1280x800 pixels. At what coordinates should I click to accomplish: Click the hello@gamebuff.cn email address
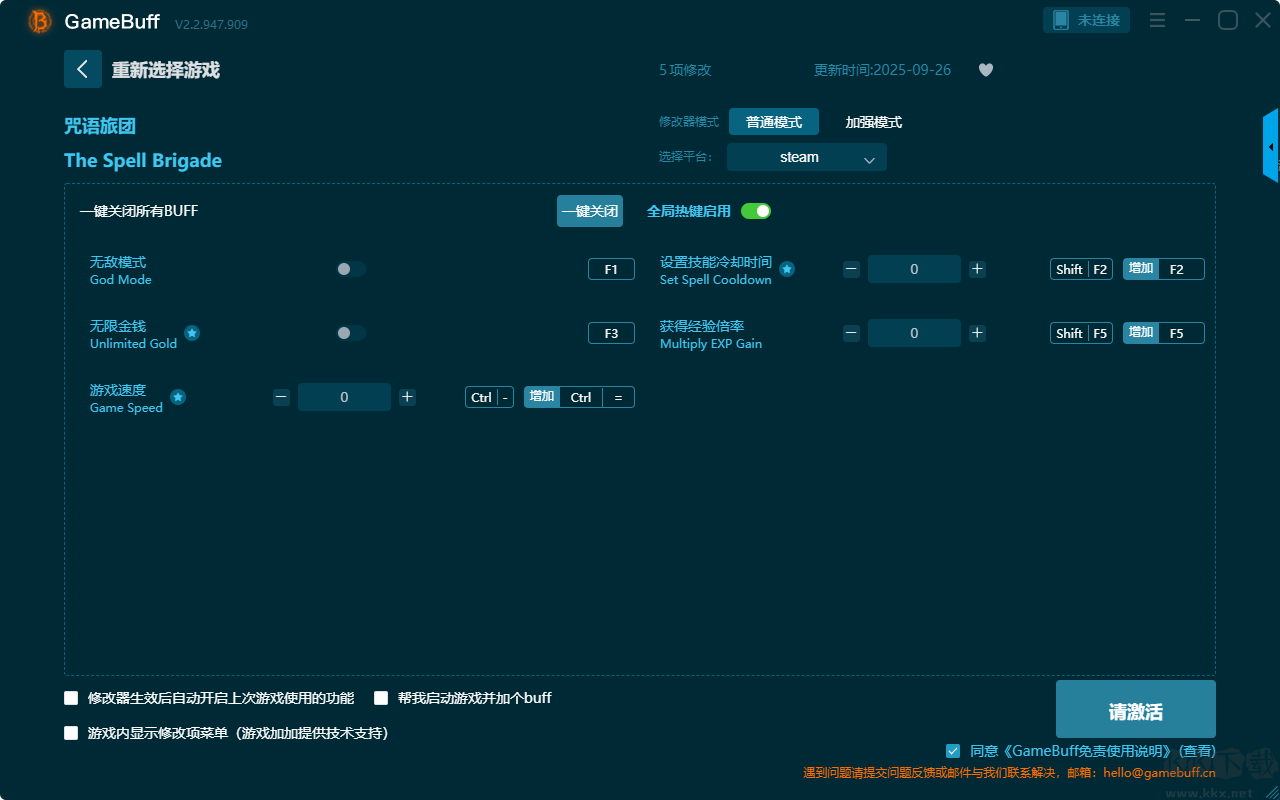pos(1159,772)
